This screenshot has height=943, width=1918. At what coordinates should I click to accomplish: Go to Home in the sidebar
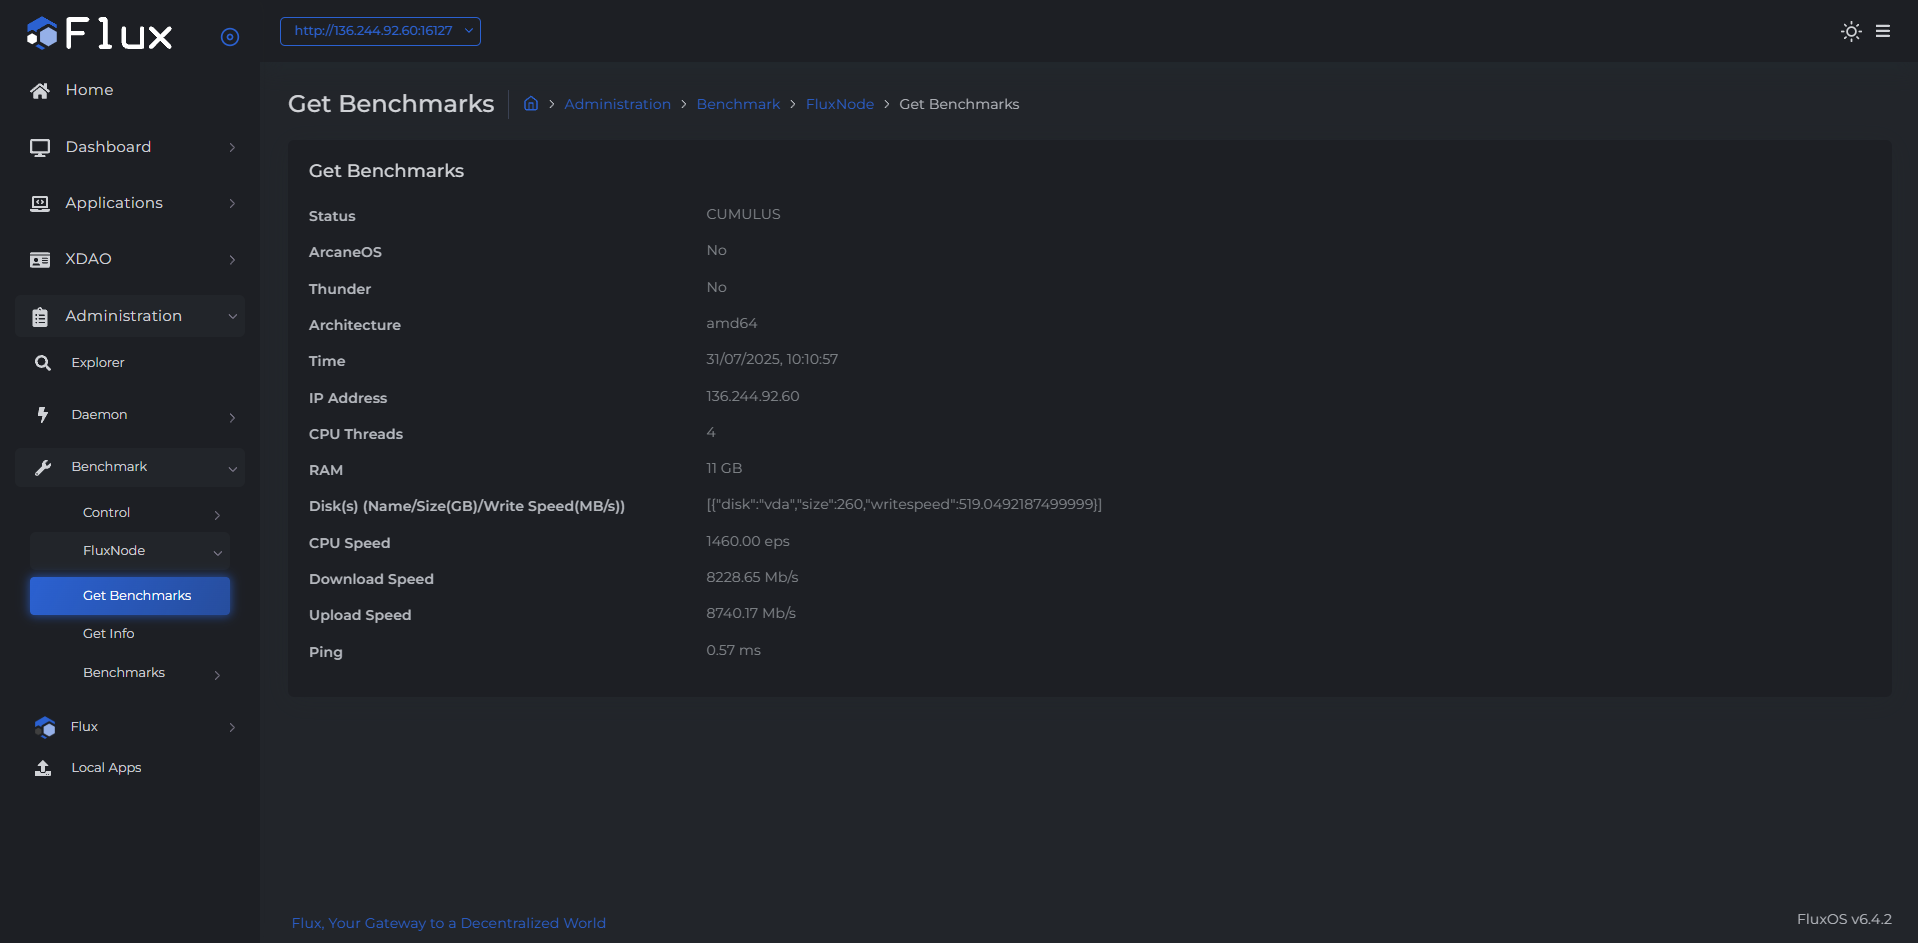click(x=89, y=90)
